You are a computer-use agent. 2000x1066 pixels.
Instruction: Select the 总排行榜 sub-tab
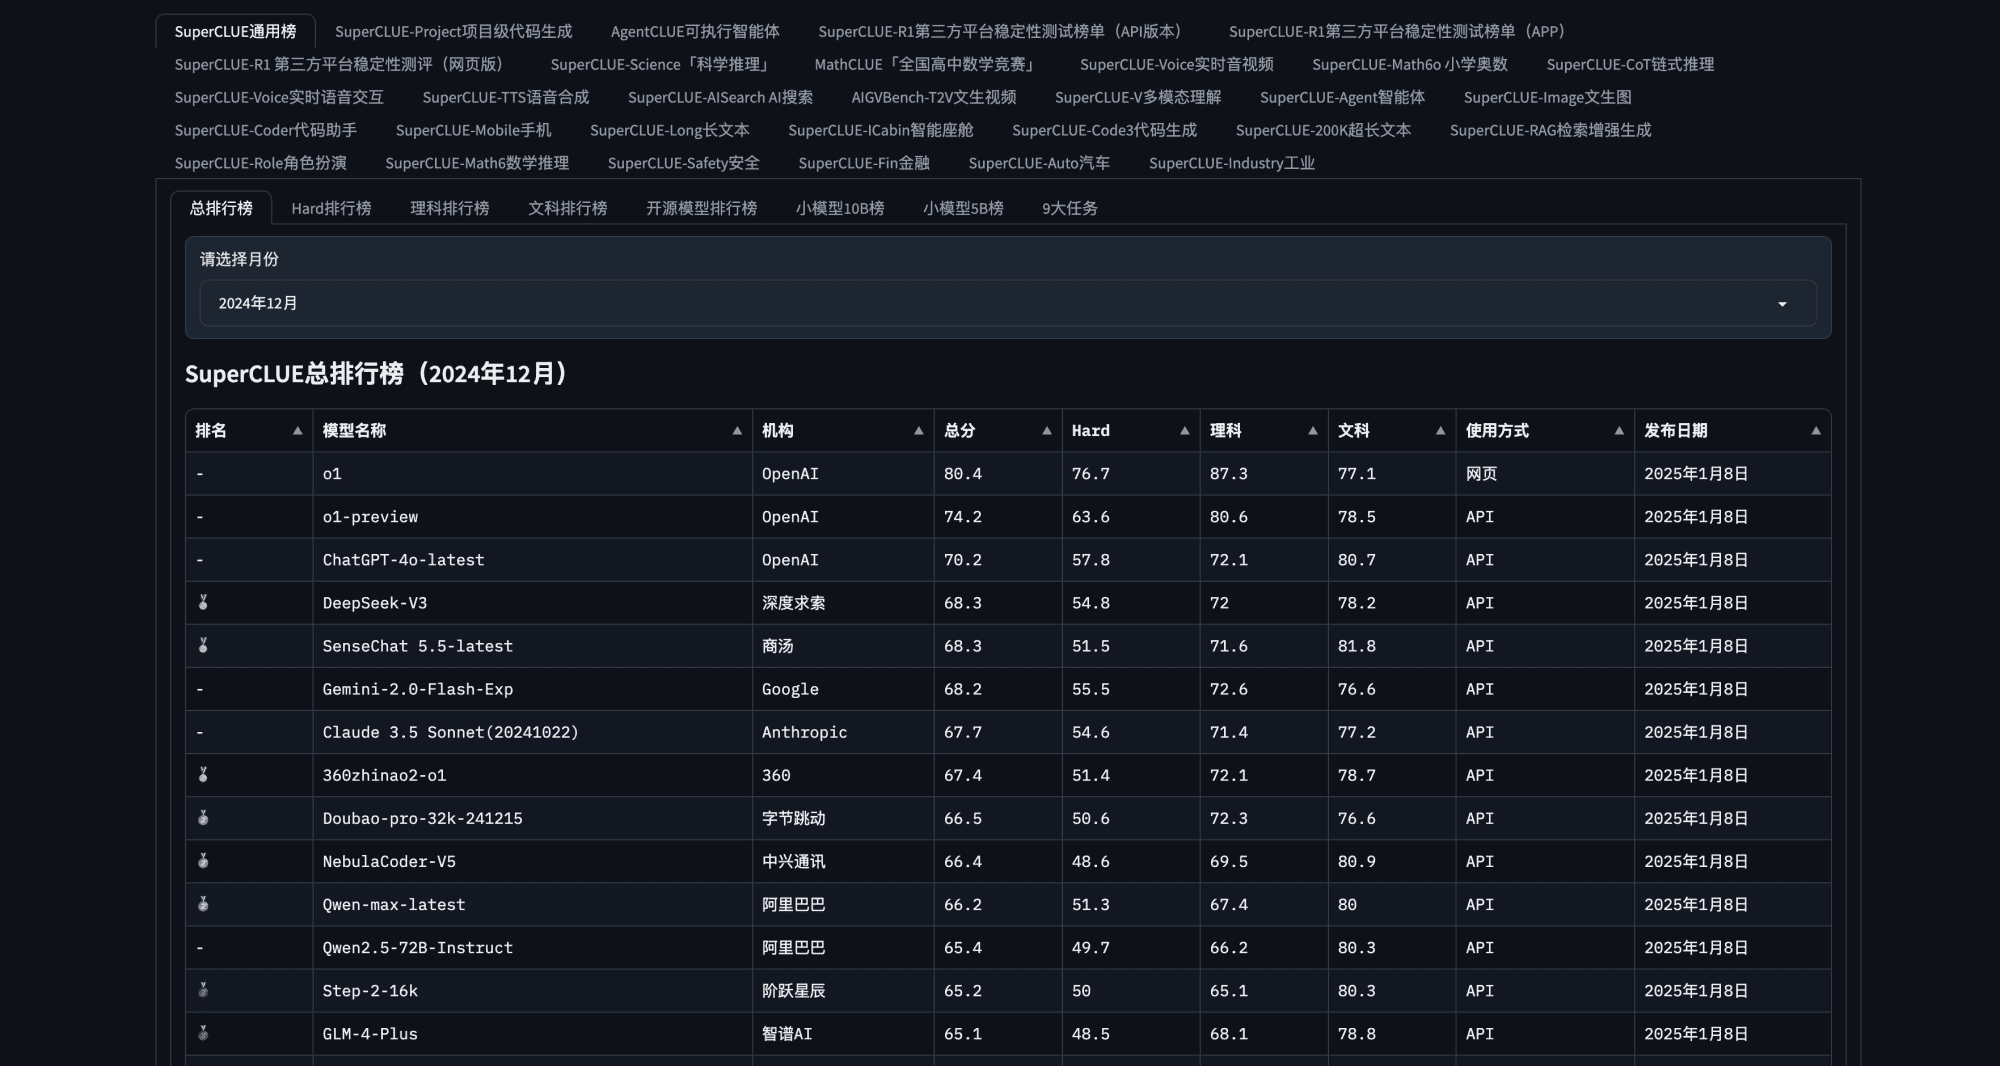tap(221, 208)
